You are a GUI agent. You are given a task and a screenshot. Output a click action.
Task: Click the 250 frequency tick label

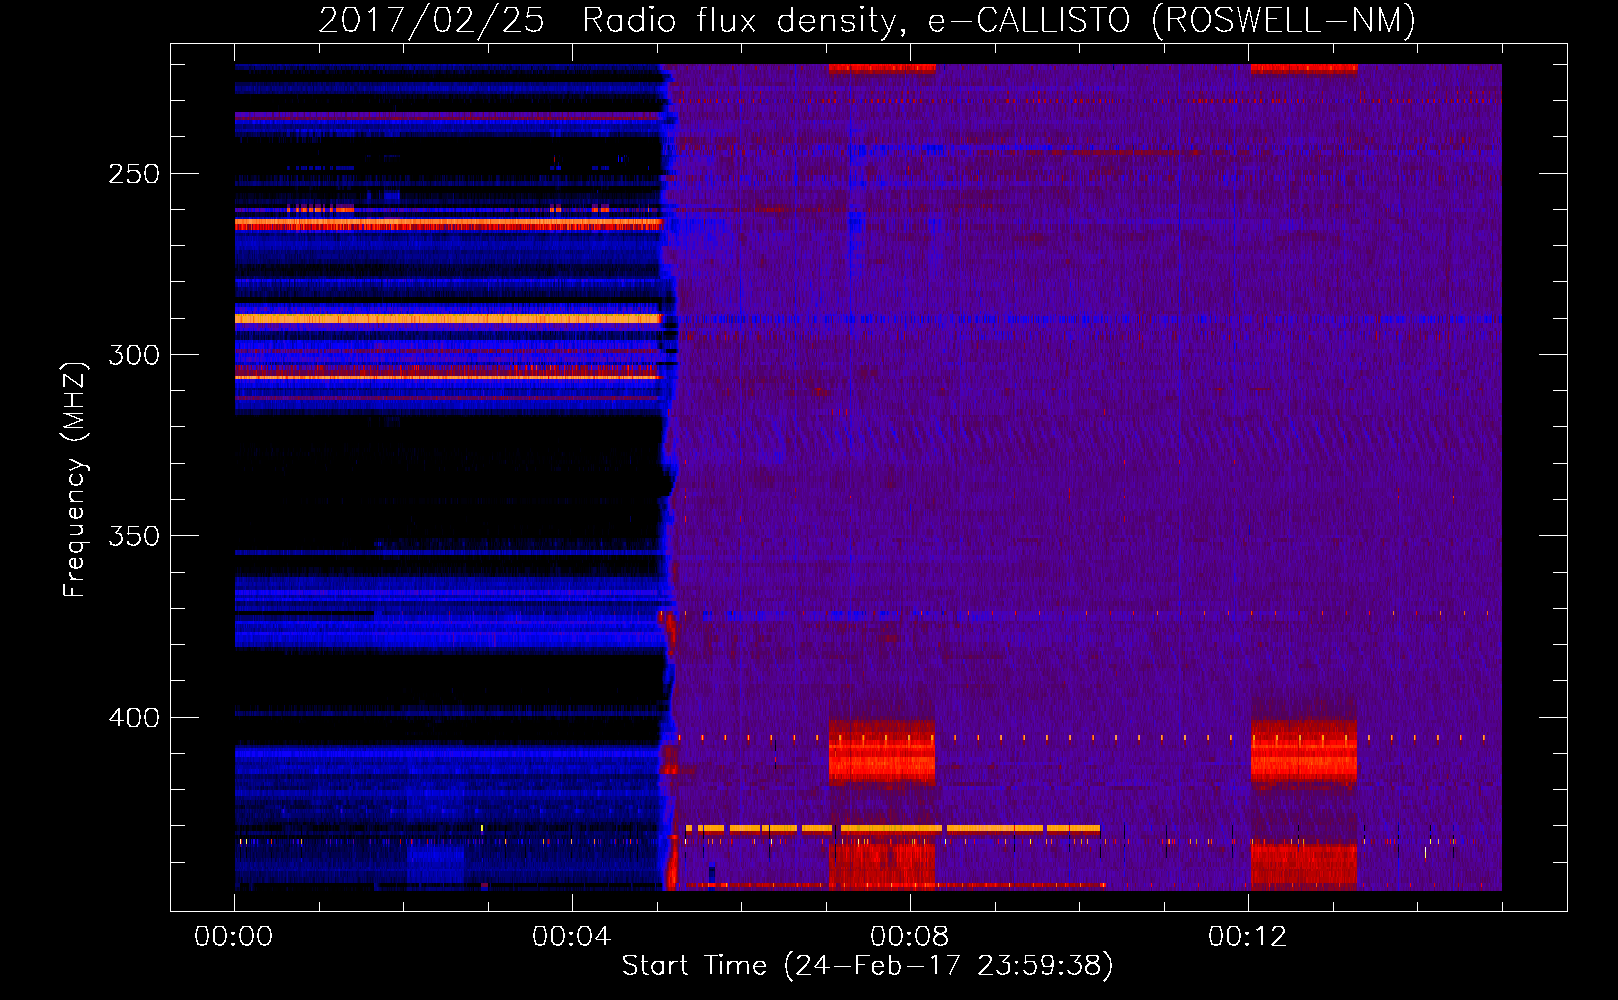(134, 174)
